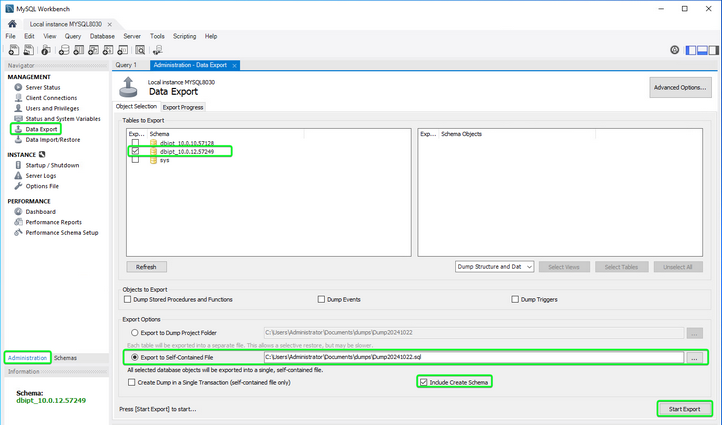Image resolution: width=722 pixels, height=425 pixels.
Task: Switch to the Object Selection tab
Action: [136, 106]
